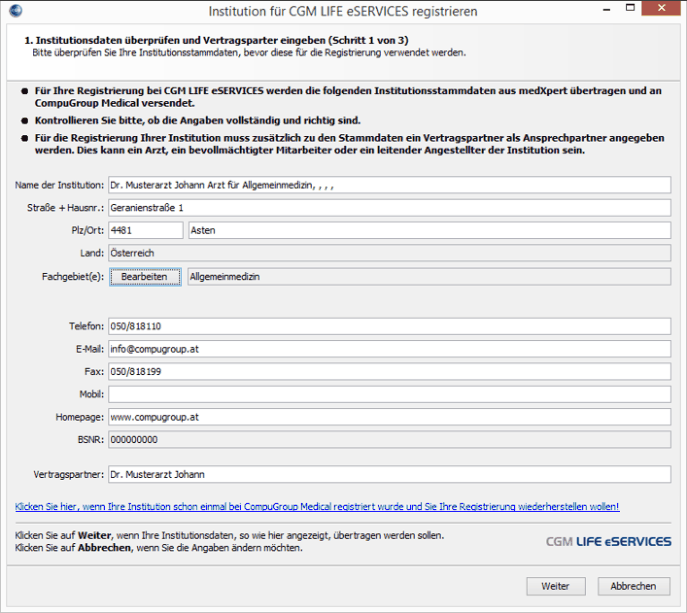Screen dimensions: 687x613
Task: Click the window title 'Institution für CGM LIFE eSERVICES registrieren'
Action: [x=343, y=11]
